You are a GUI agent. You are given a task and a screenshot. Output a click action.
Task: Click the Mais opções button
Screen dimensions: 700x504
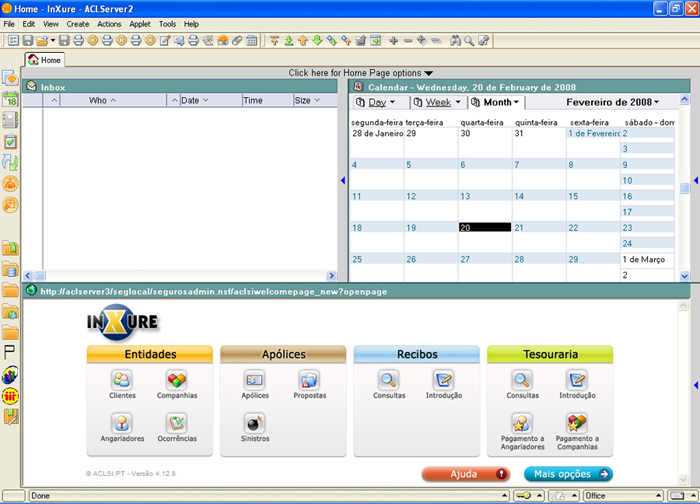(568, 474)
